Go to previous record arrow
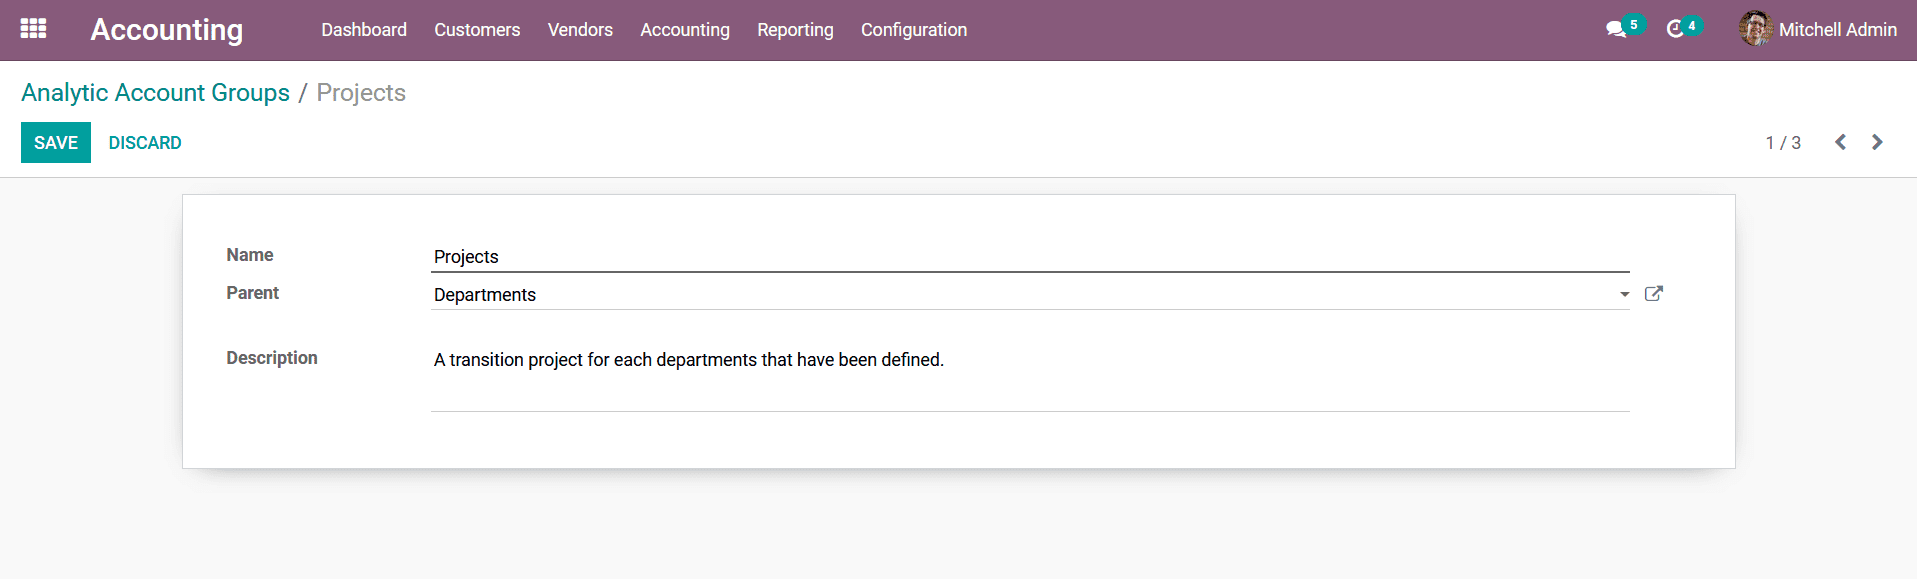The height and width of the screenshot is (579, 1917). [x=1840, y=142]
